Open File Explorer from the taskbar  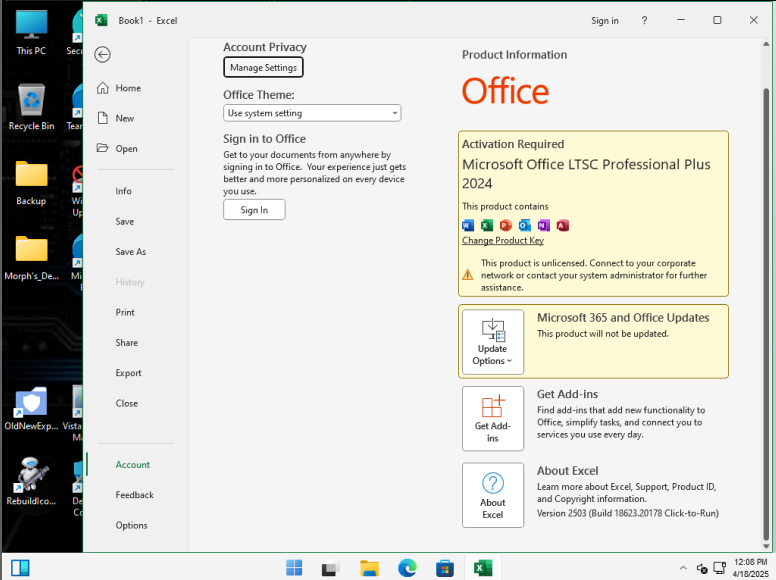(x=369, y=568)
